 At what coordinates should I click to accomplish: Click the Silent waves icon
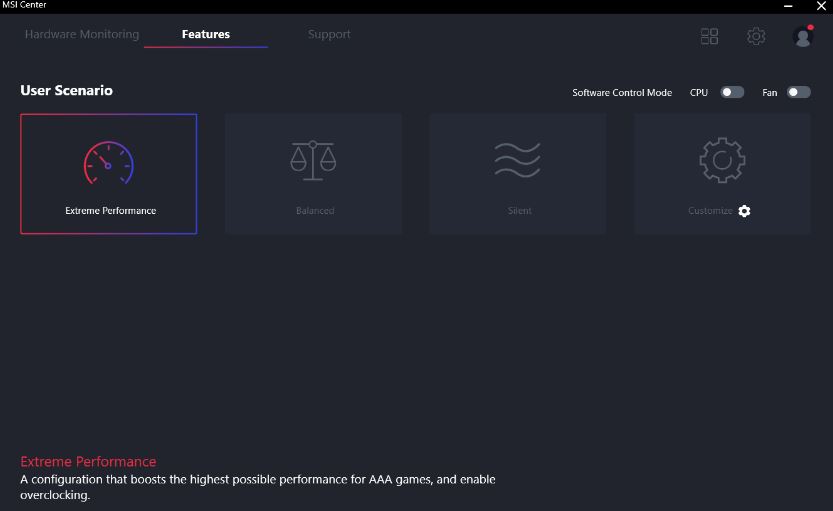[517, 160]
